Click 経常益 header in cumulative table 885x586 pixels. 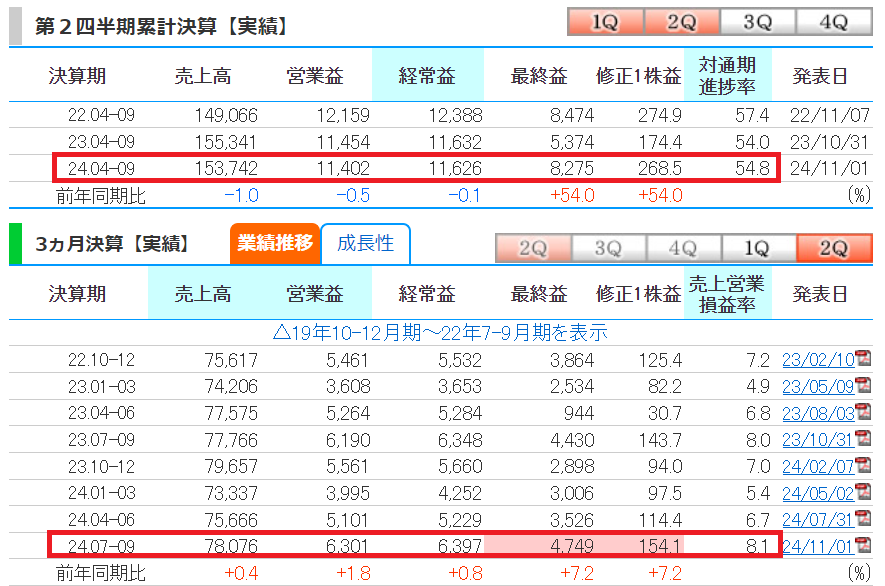pyautogui.click(x=427, y=76)
